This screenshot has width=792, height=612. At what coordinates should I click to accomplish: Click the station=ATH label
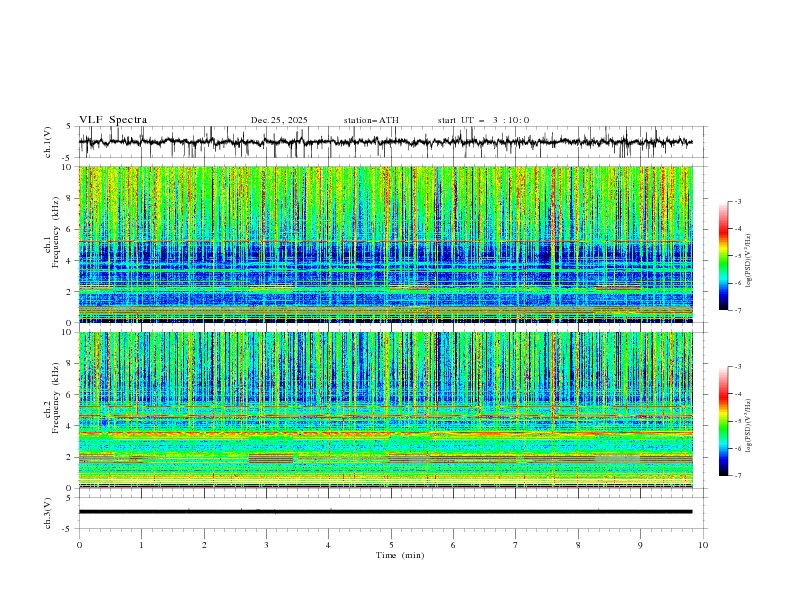[x=371, y=120]
